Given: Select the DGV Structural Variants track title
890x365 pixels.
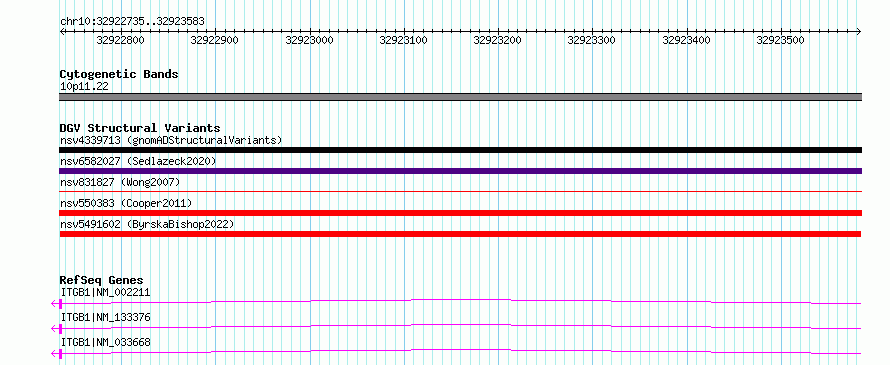Looking at the screenshot, I should click(140, 128).
